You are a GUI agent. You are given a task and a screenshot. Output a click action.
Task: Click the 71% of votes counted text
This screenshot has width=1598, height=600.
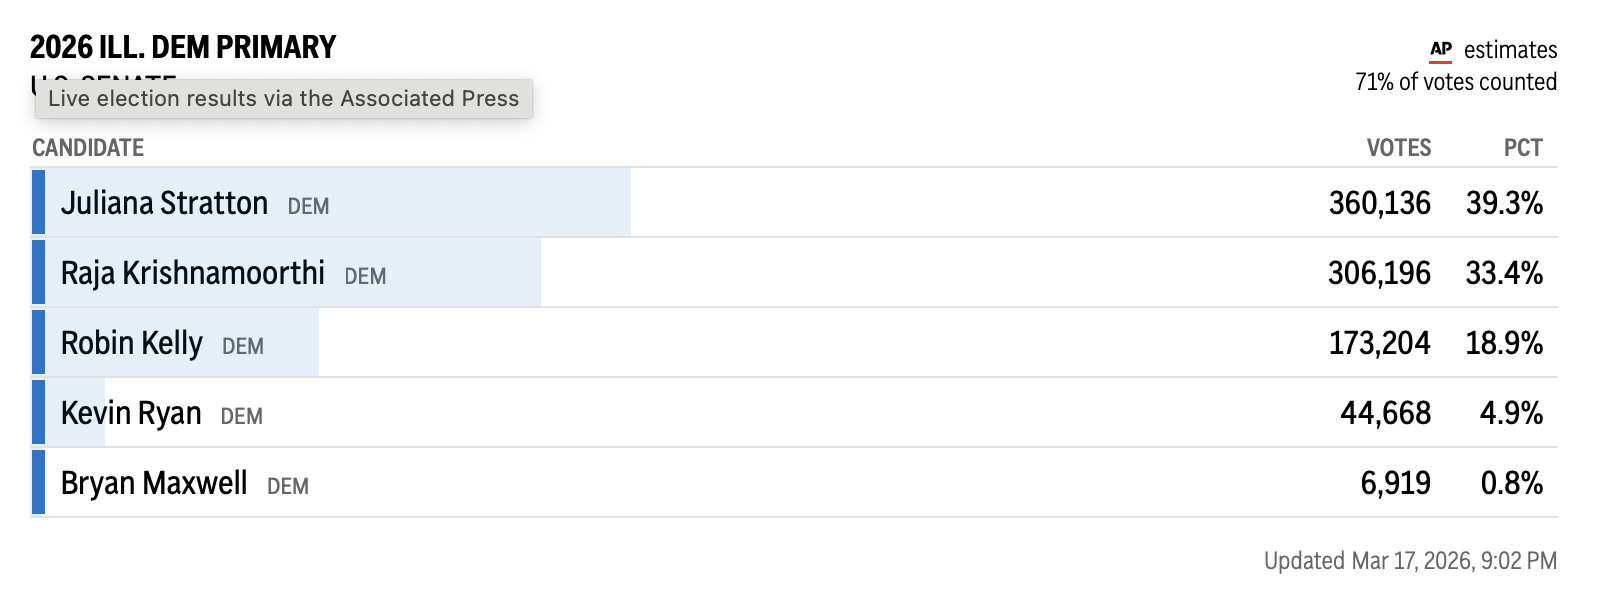(1455, 82)
